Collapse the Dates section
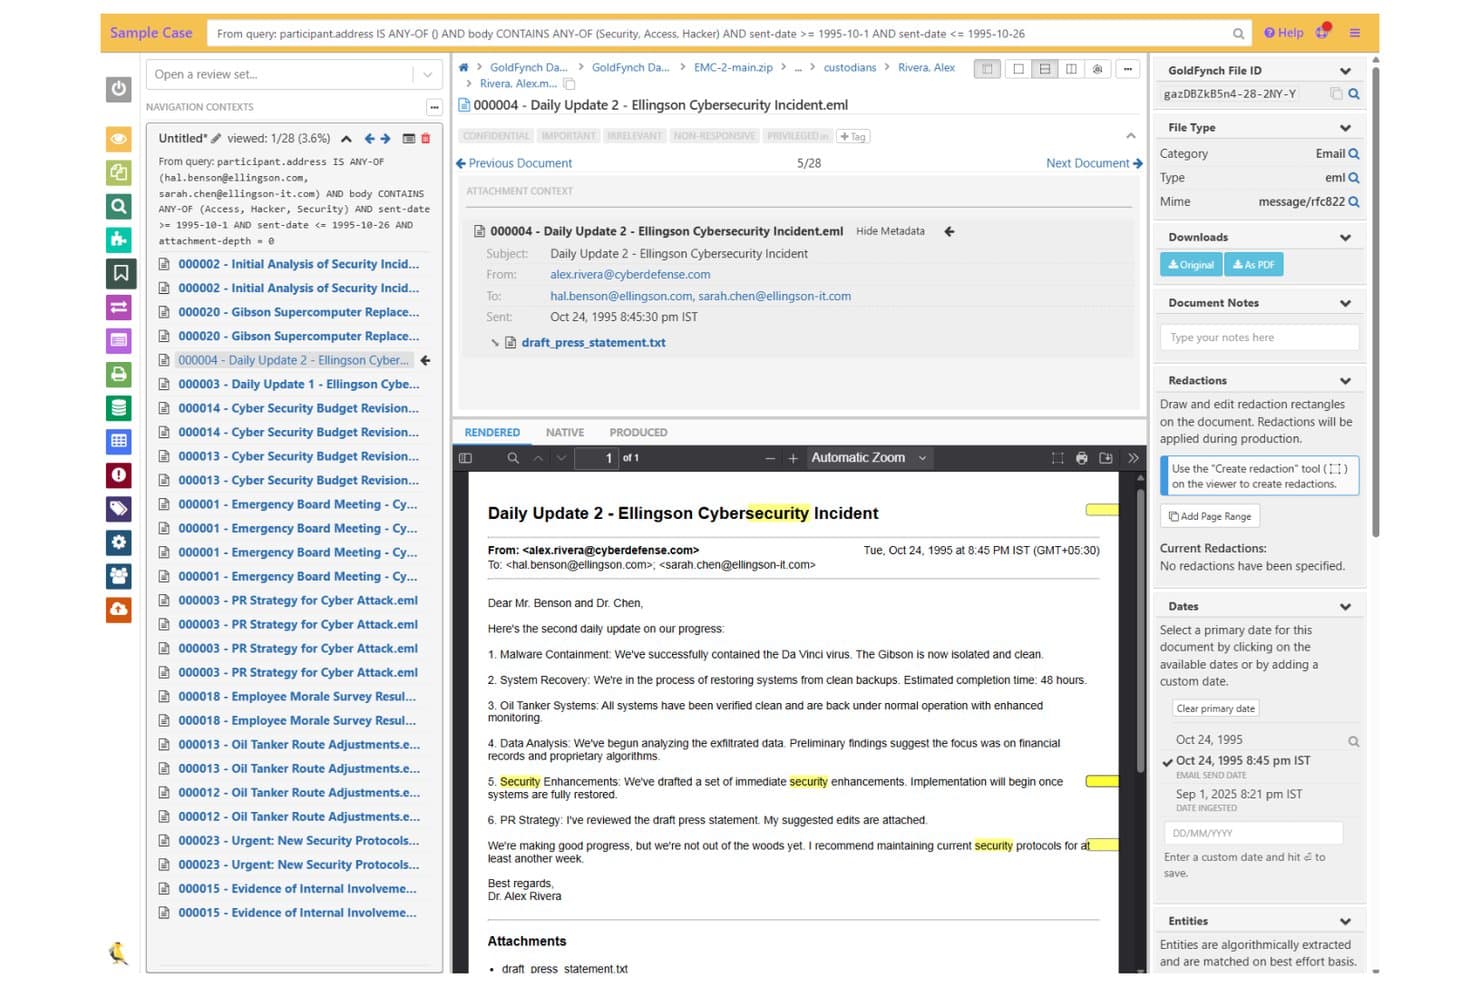This screenshot has height=987, width=1480. (x=1345, y=607)
